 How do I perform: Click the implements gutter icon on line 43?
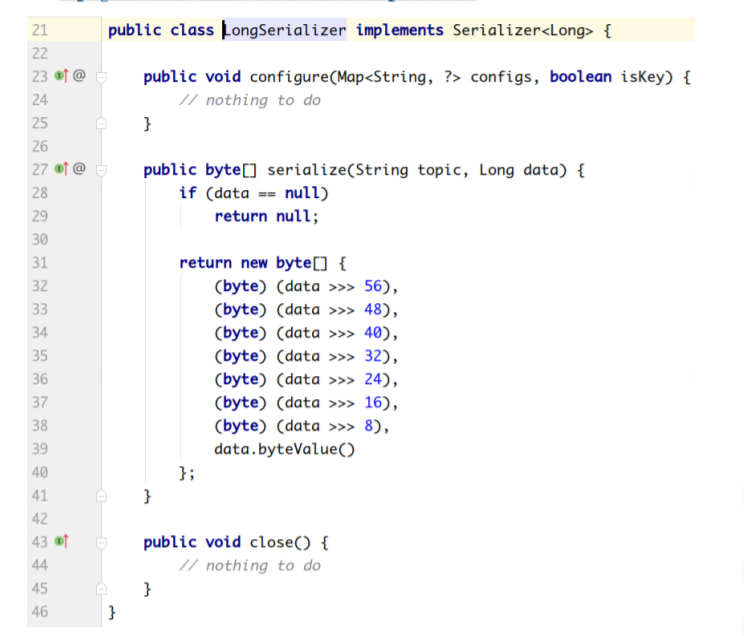pos(61,541)
